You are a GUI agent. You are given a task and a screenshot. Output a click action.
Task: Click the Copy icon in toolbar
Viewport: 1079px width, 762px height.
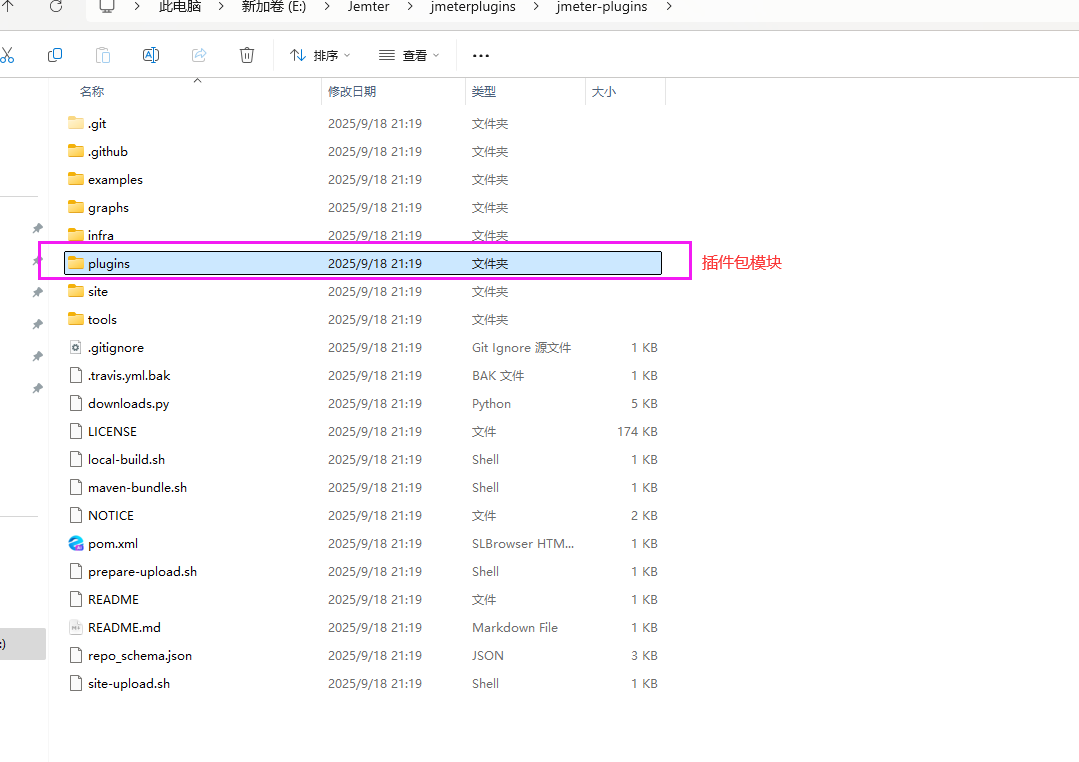pos(55,55)
